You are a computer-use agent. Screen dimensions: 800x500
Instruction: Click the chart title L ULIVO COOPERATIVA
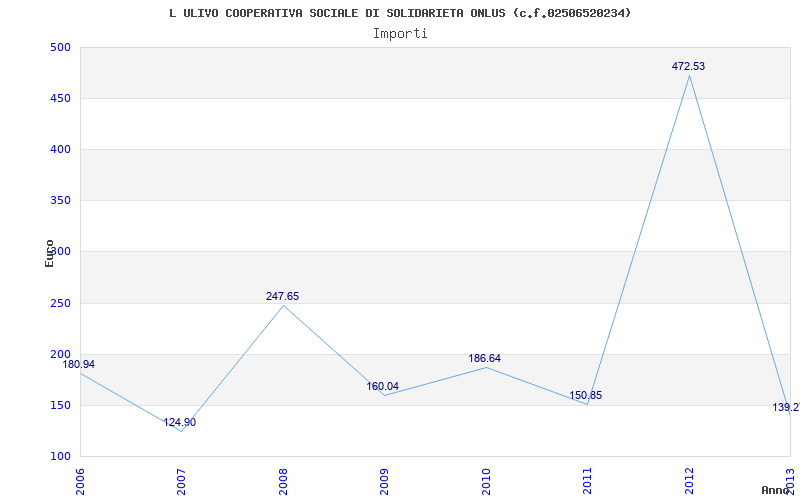[x=400, y=13]
